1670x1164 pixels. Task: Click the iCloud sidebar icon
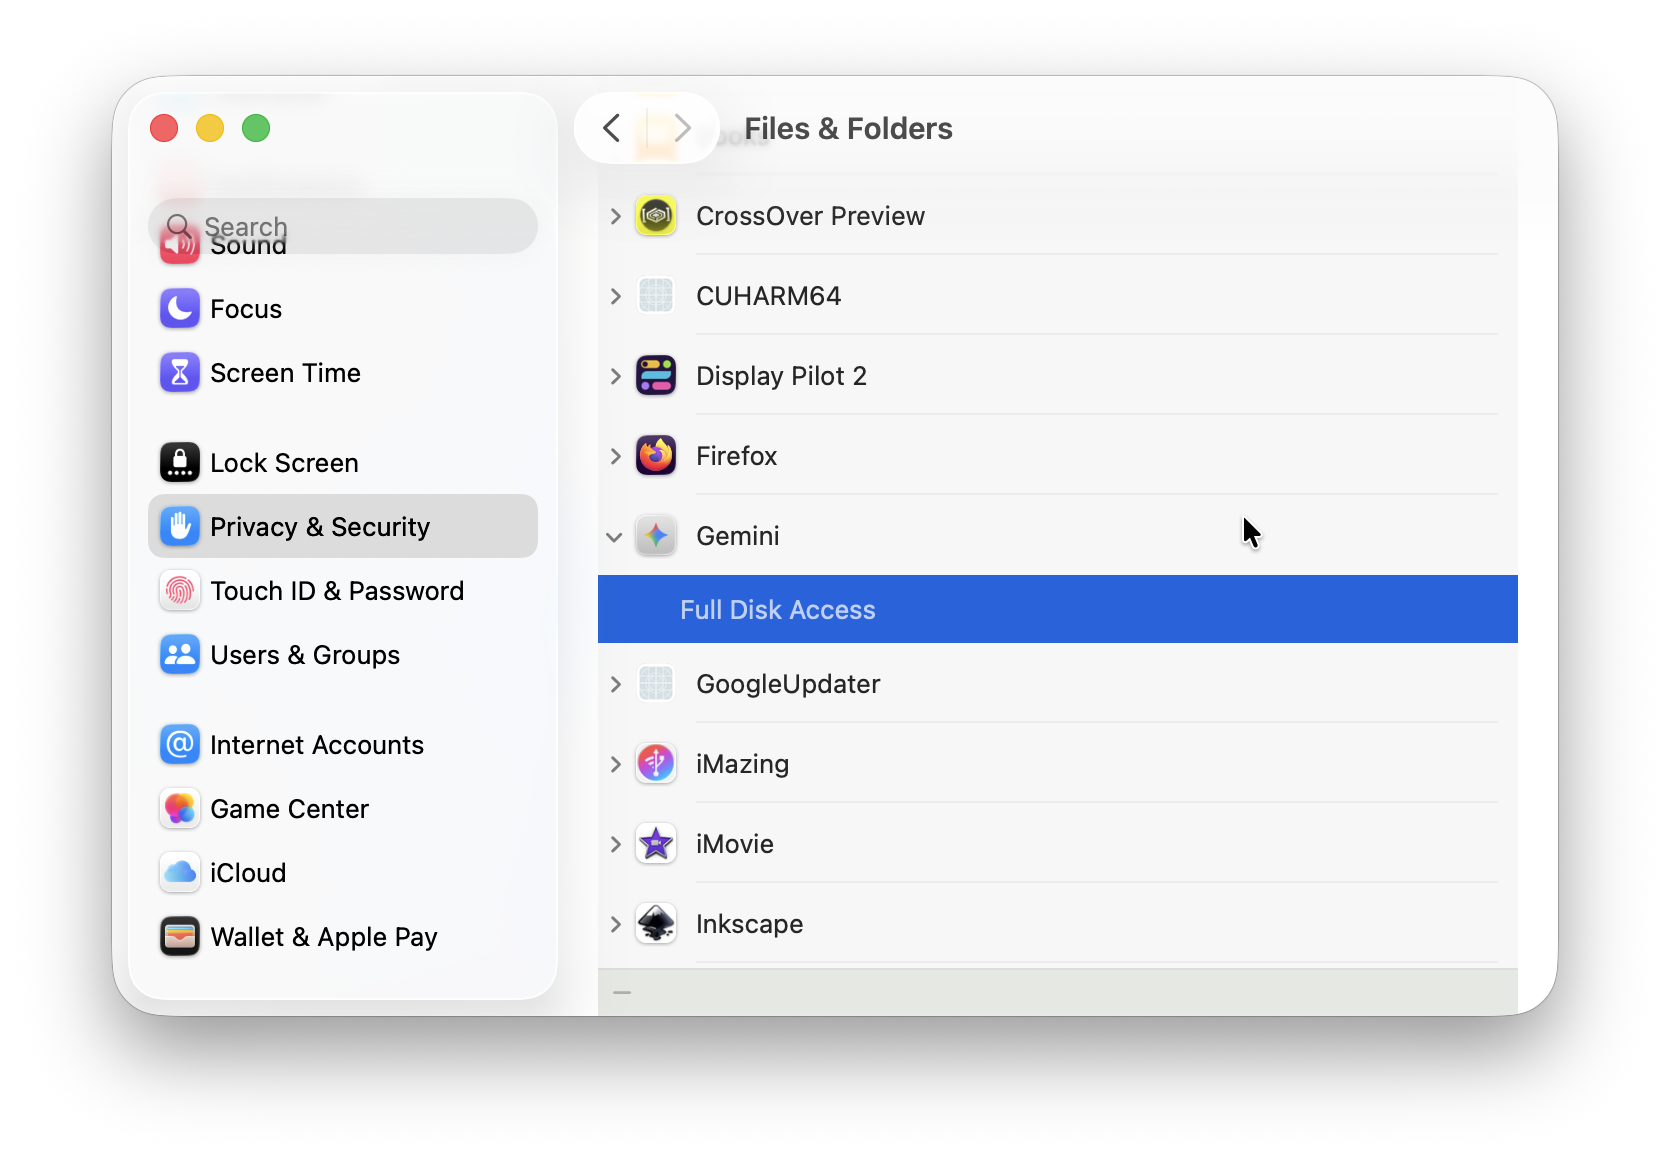click(180, 872)
